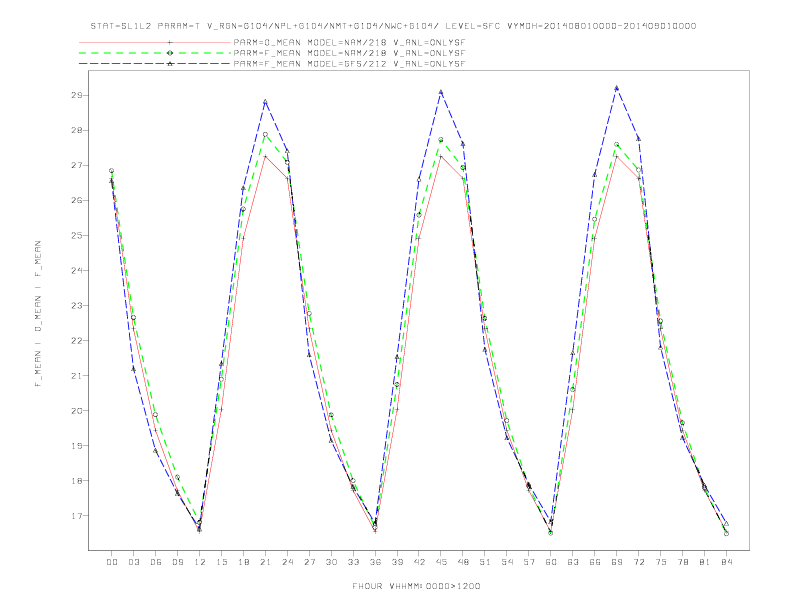This screenshot has width=792, height=612.
Task: Click the blue triangle peak marker at hour 45
Action: point(441,92)
